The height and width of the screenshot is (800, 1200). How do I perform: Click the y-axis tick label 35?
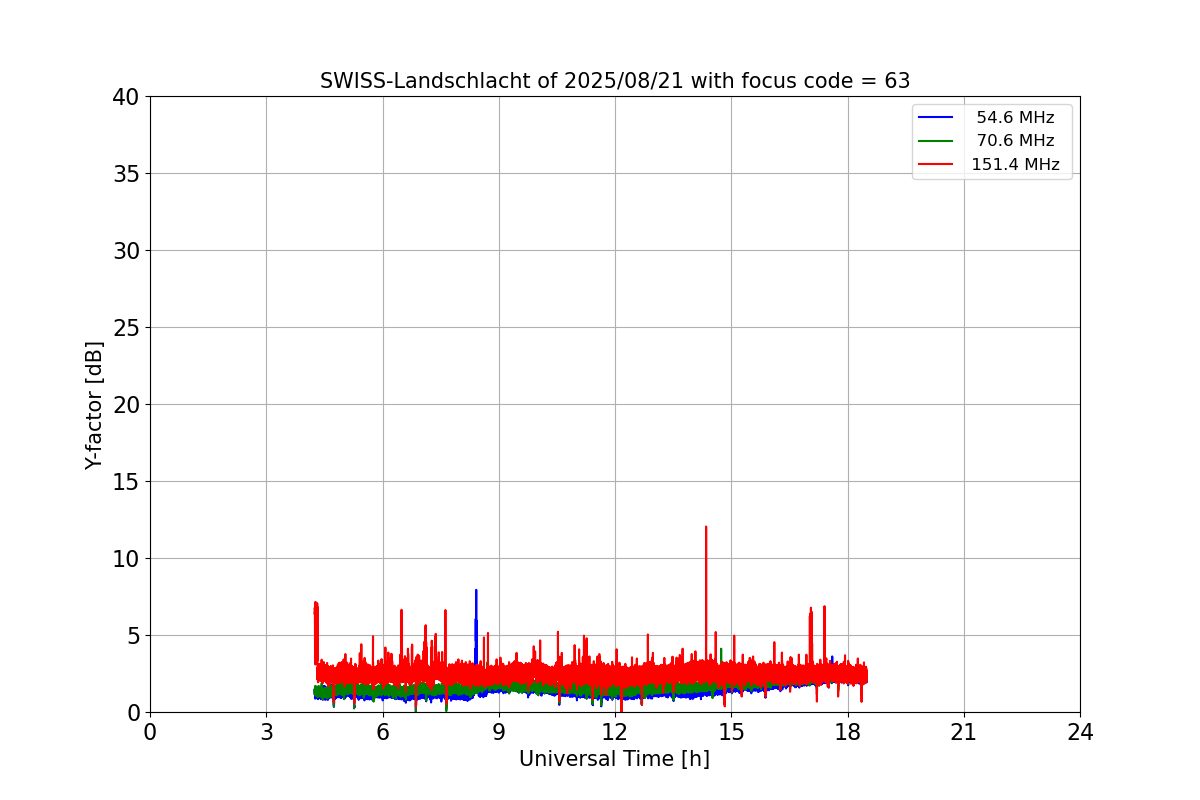pos(126,174)
